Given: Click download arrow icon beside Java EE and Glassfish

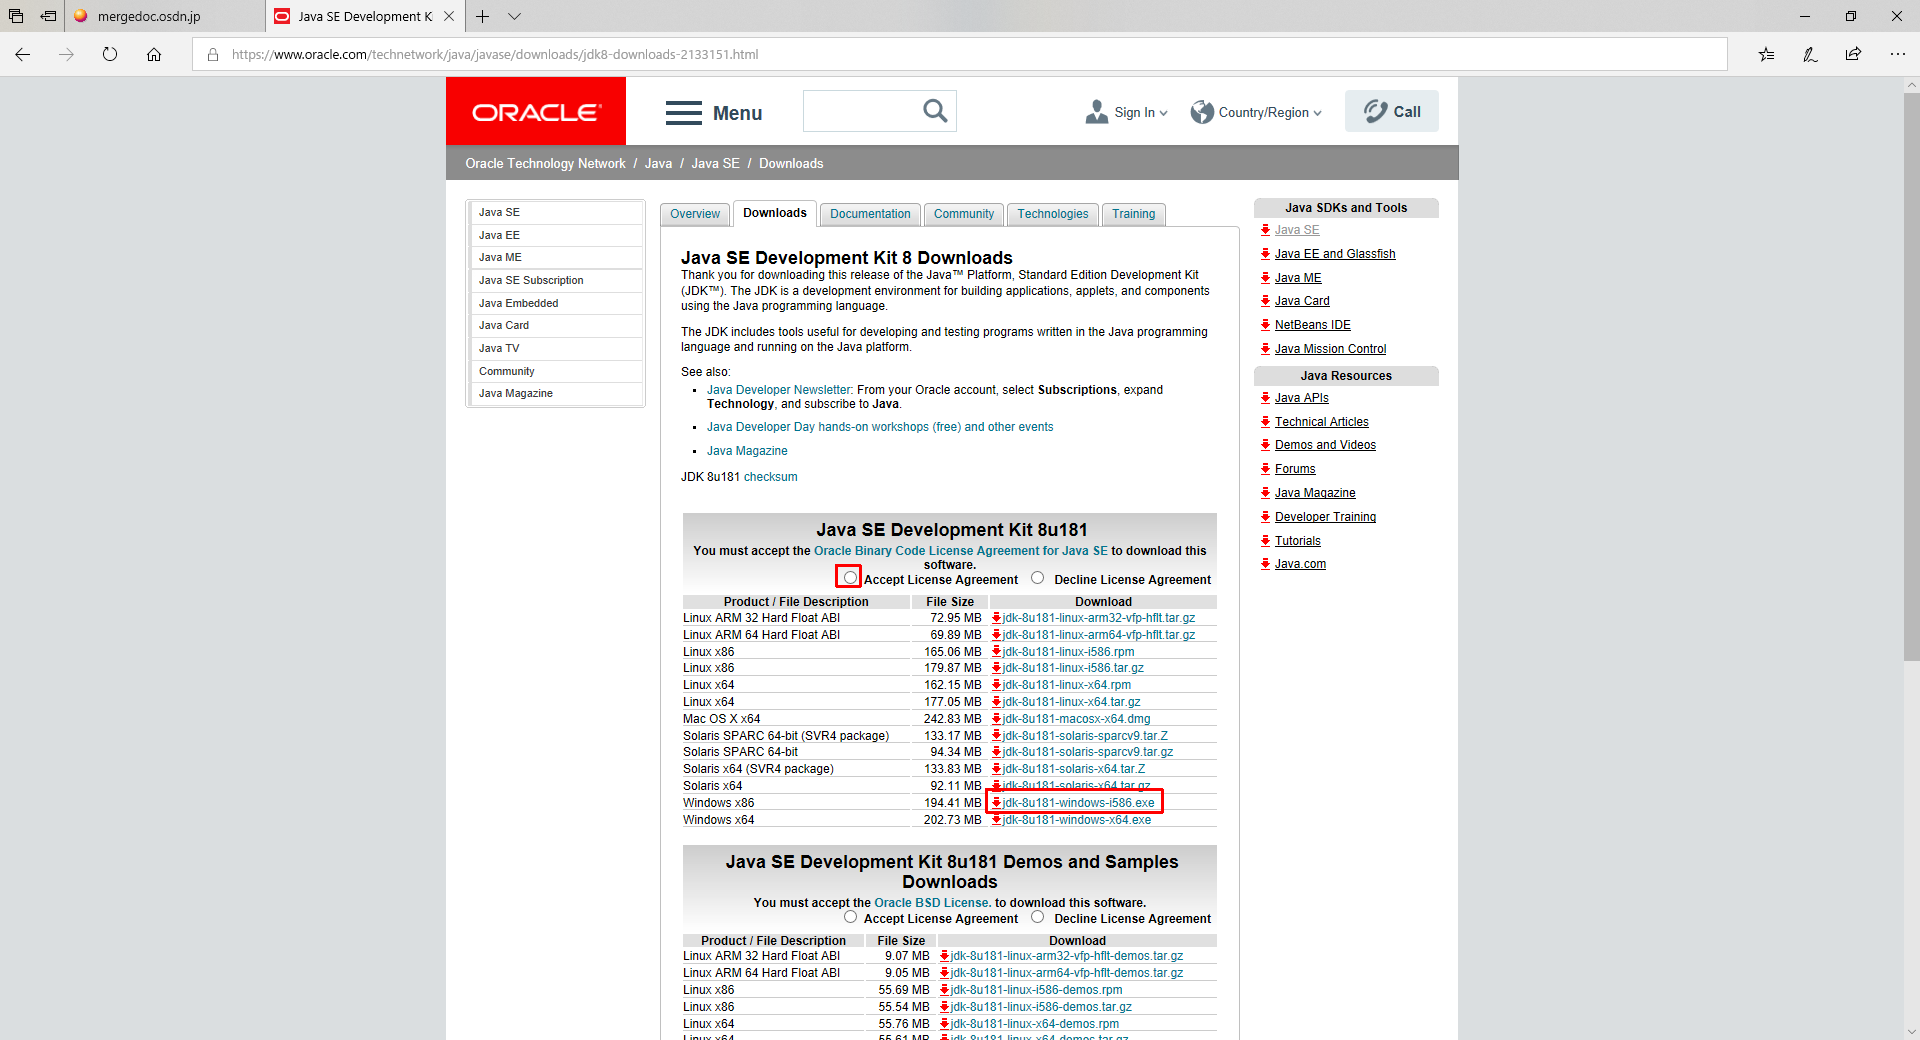Looking at the screenshot, I should [1266, 254].
